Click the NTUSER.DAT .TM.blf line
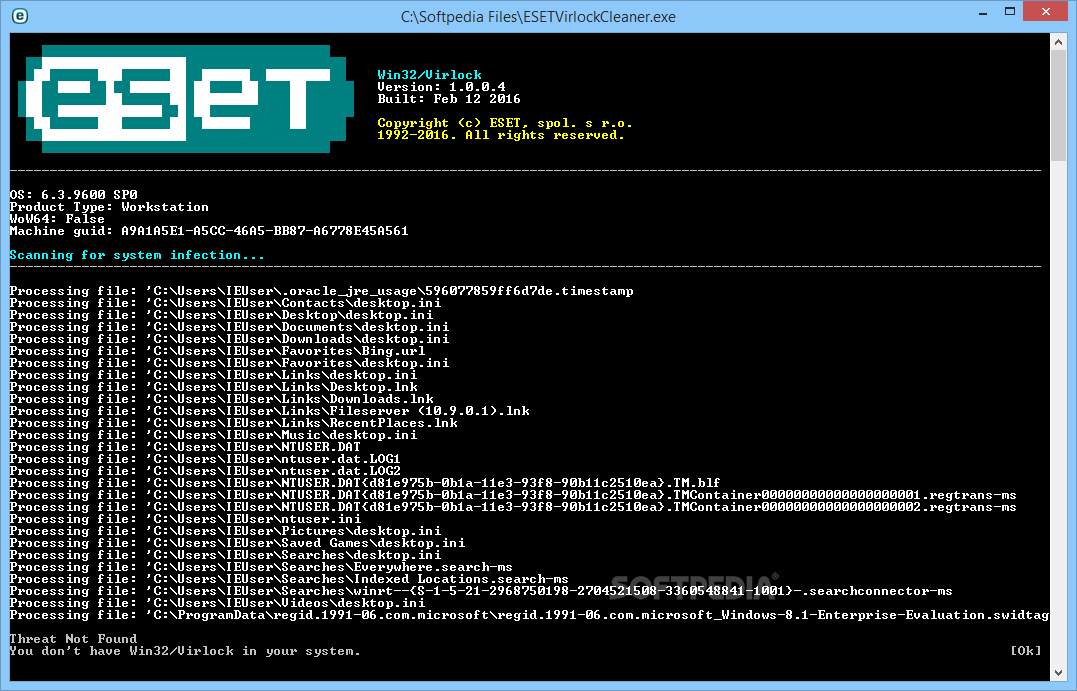This screenshot has width=1077, height=691. coord(365,483)
